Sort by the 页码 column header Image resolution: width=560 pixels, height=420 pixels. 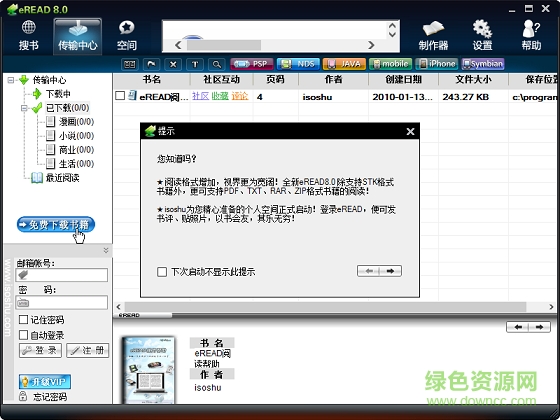click(275, 80)
